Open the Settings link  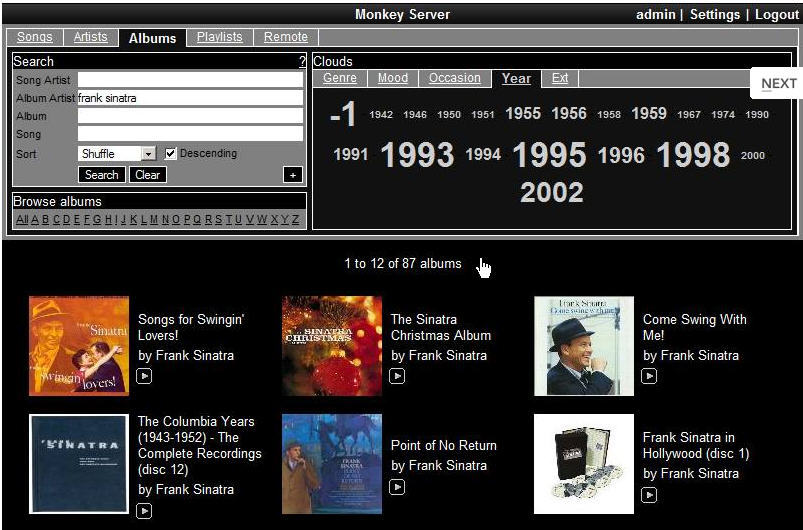pyautogui.click(x=714, y=14)
